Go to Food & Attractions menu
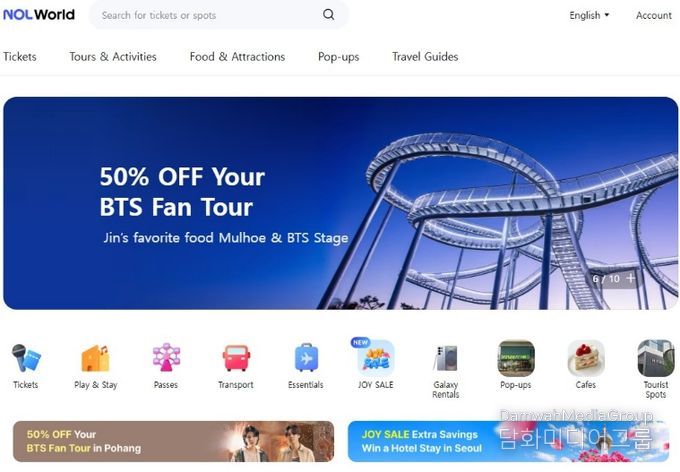Screen dimensions: 680x472 pos(237,57)
